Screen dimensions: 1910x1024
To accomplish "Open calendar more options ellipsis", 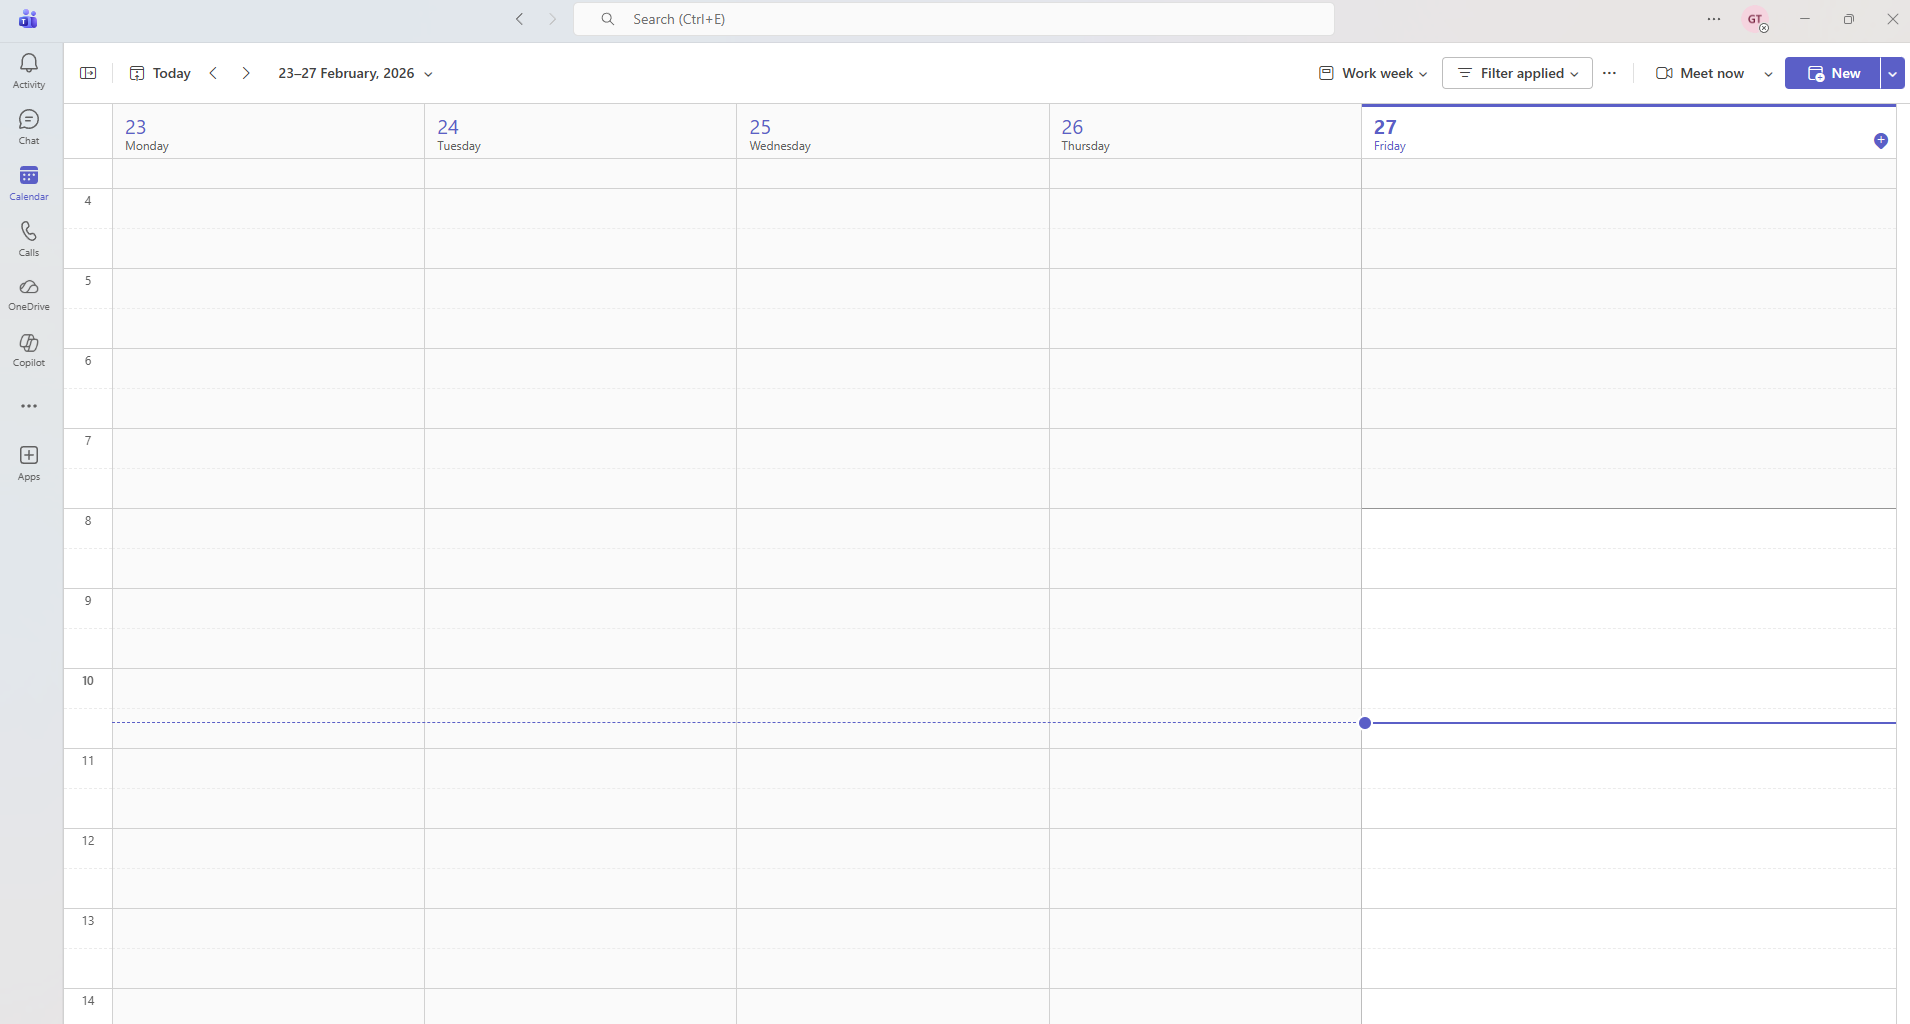I will click(1609, 73).
